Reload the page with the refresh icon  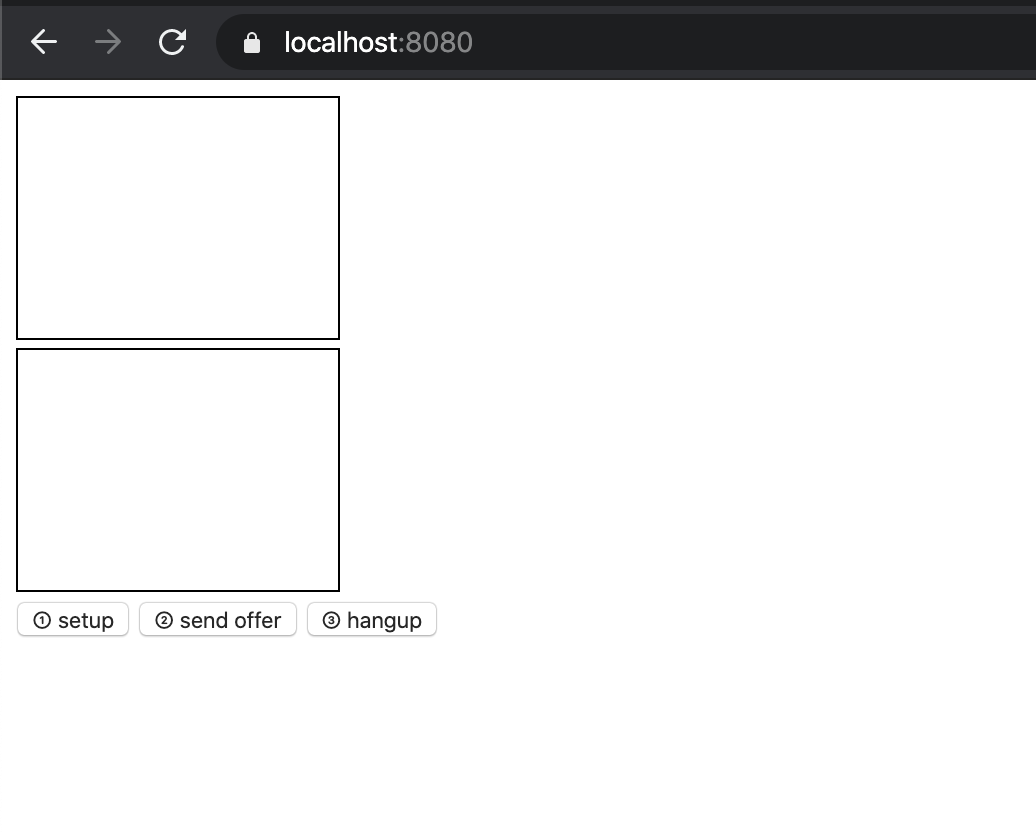172,42
